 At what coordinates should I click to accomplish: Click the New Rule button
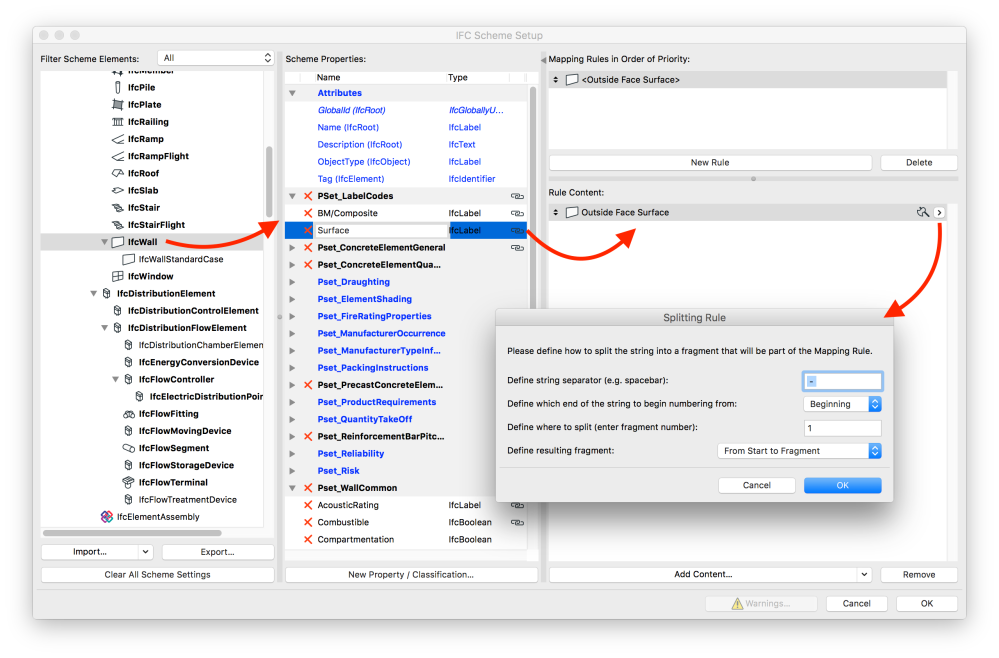pyautogui.click(x=710, y=162)
